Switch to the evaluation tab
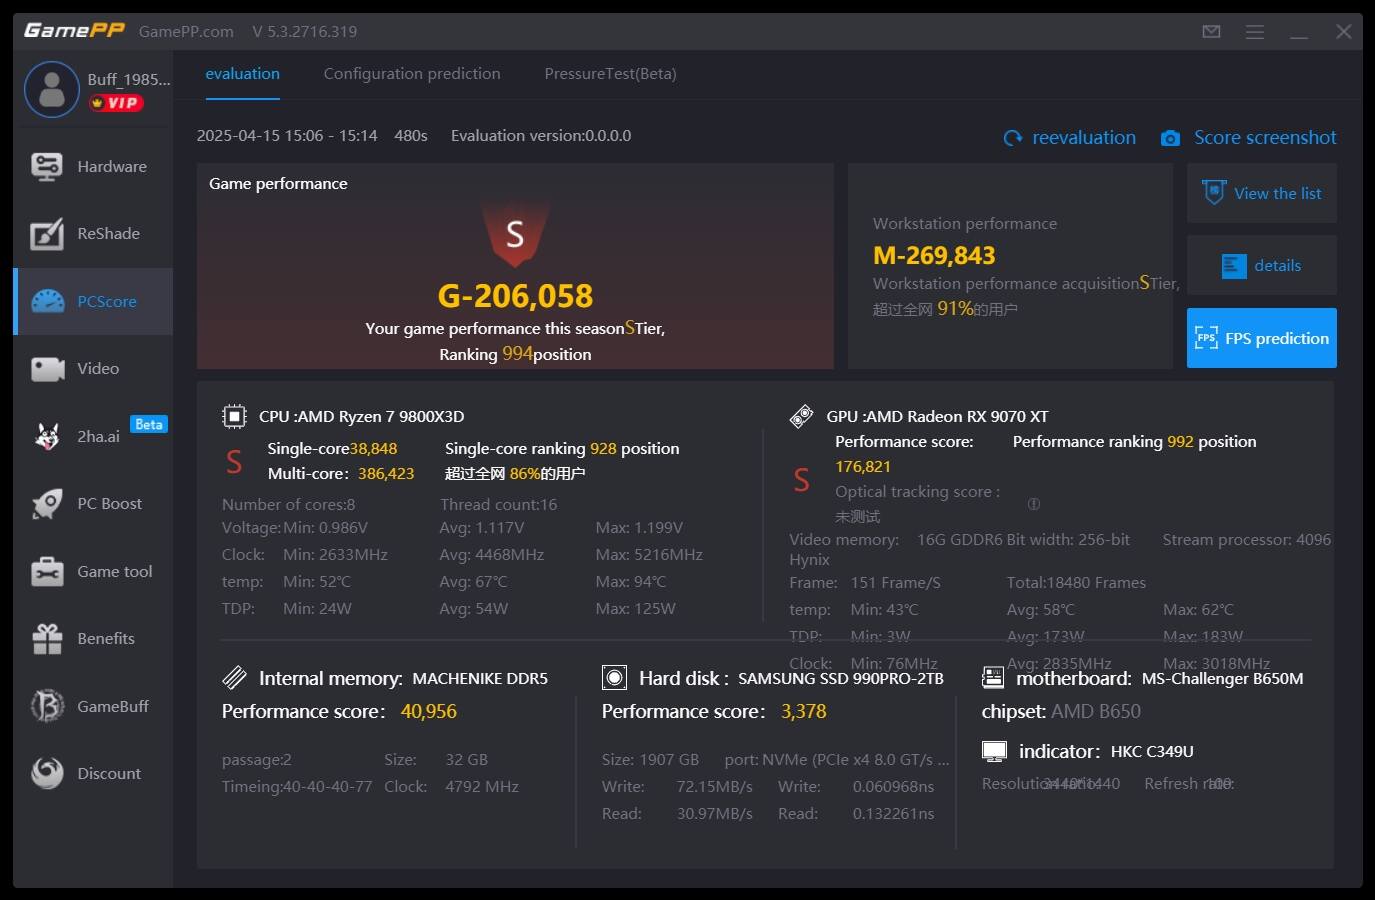Image resolution: width=1375 pixels, height=900 pixels. (x=242, y=74)
